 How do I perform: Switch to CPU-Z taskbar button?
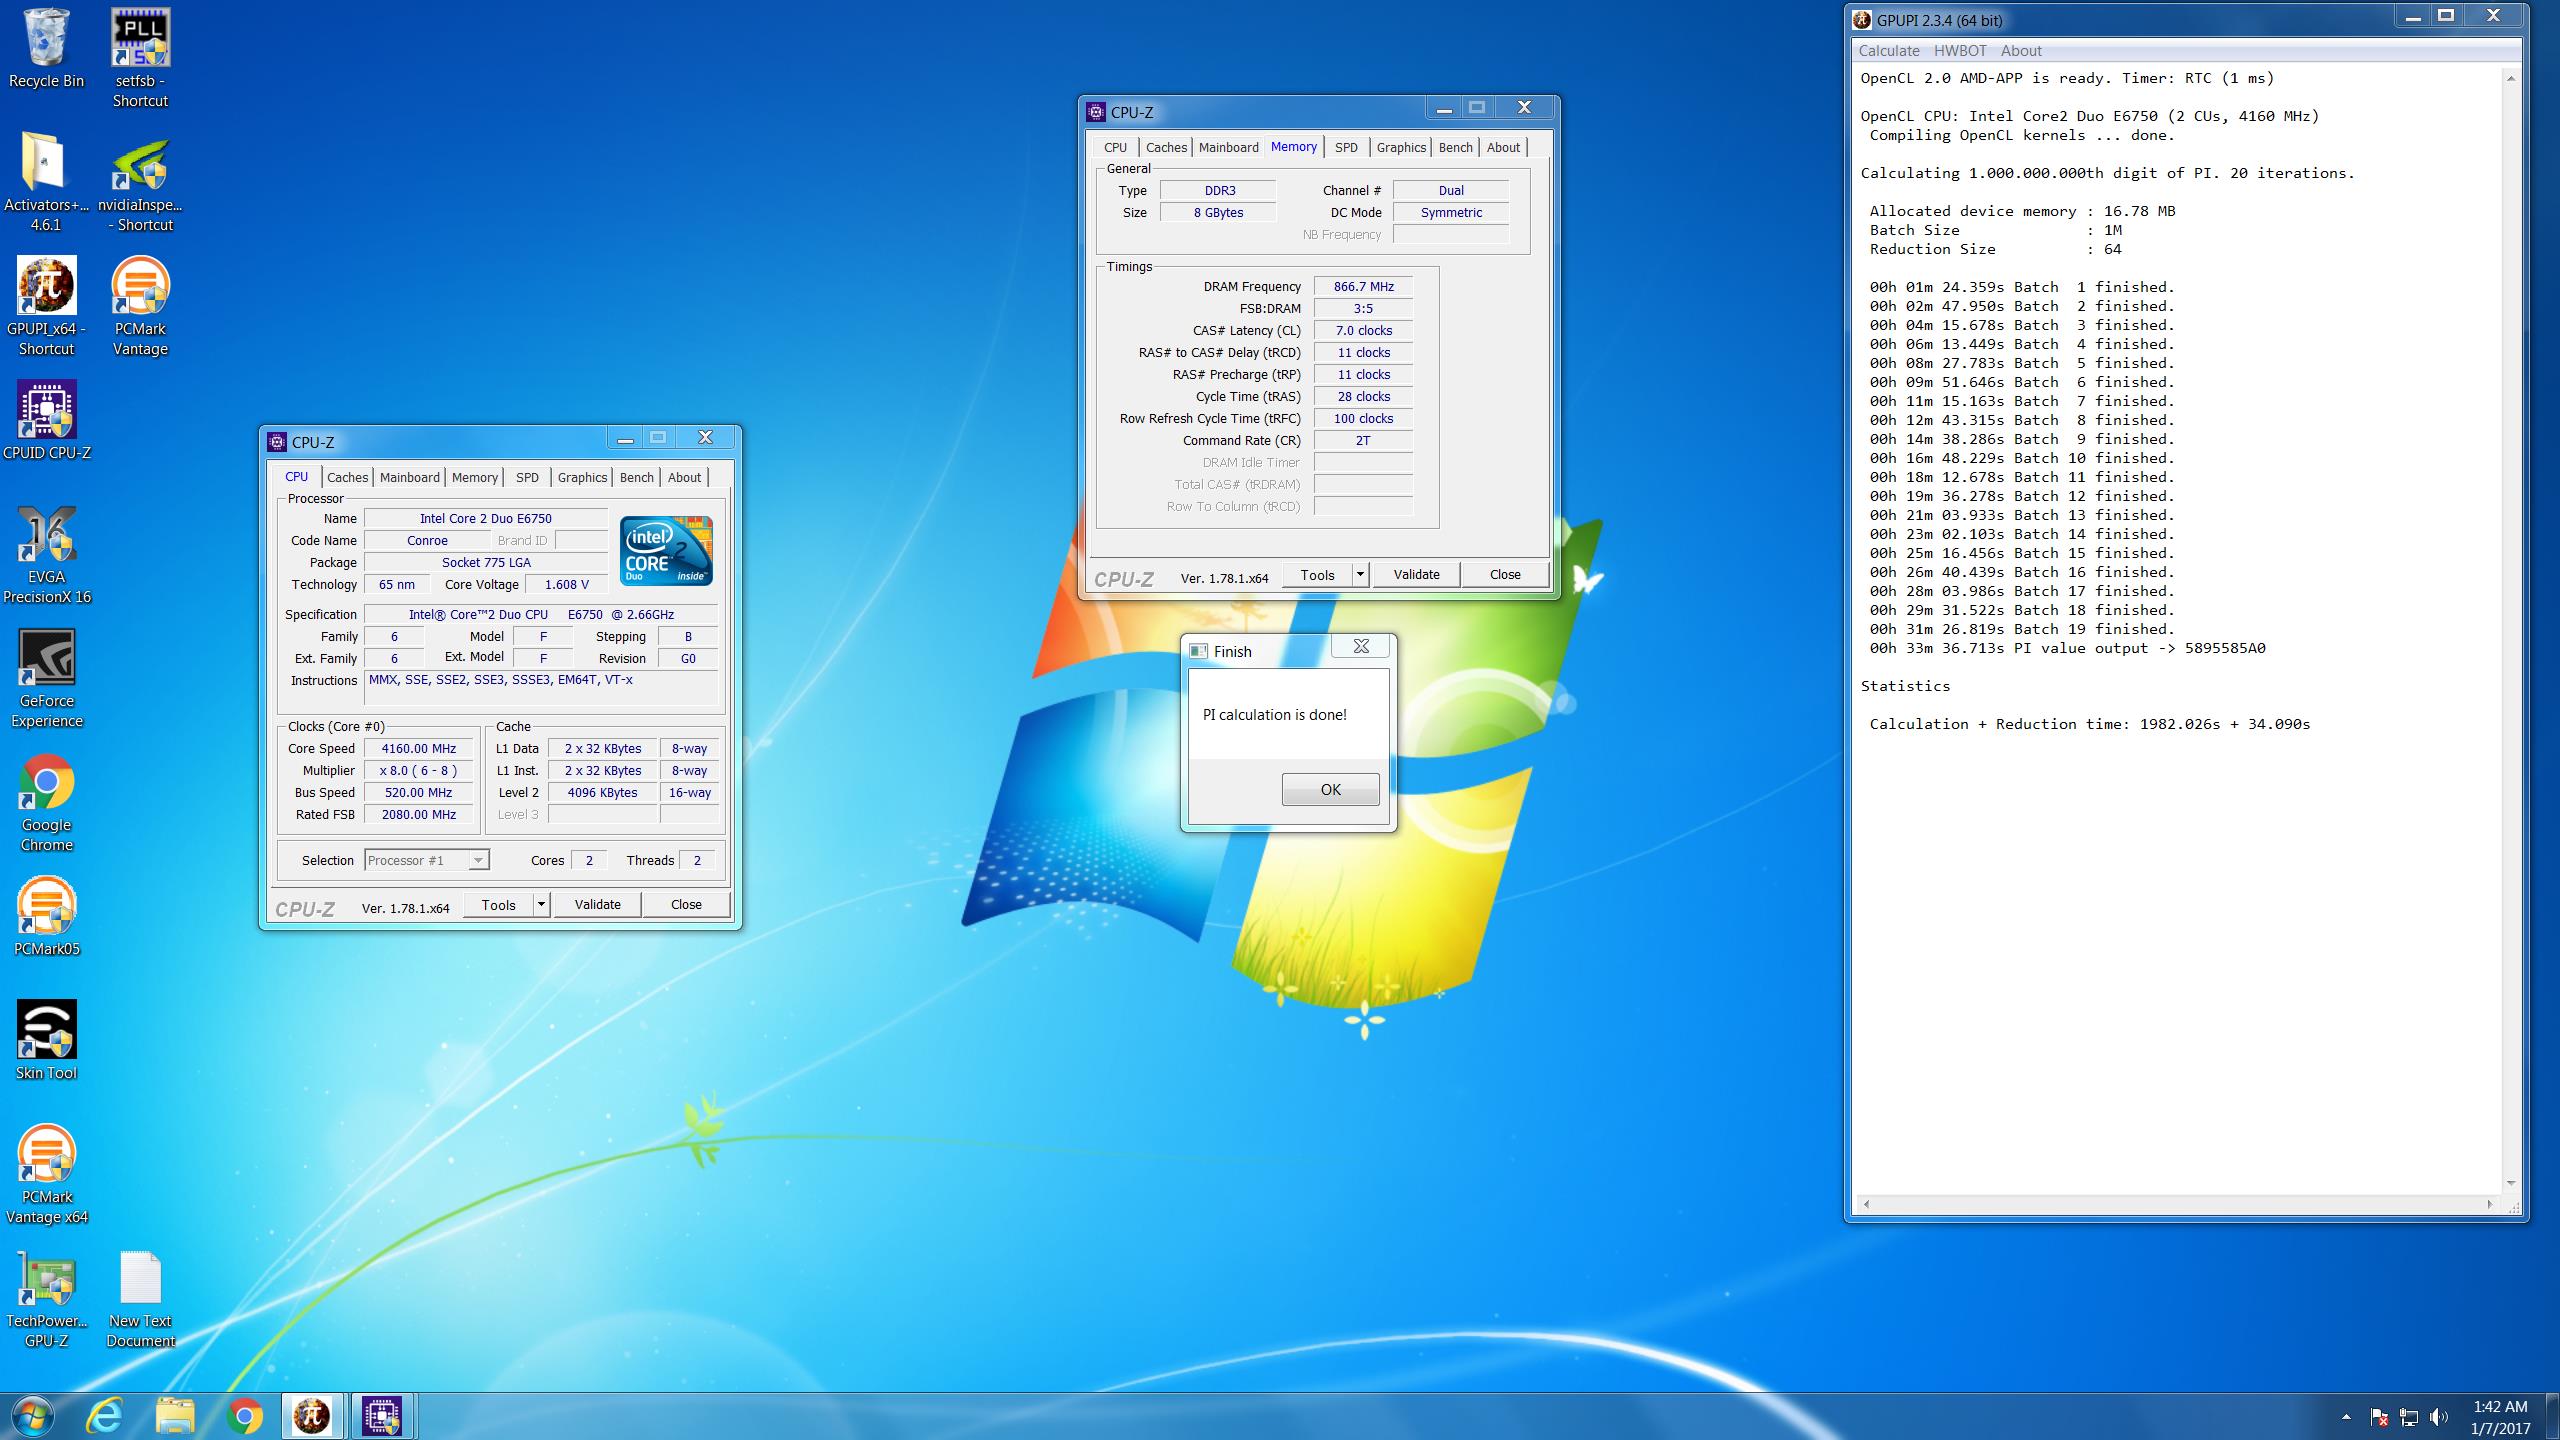click(x=382, y=1416)
